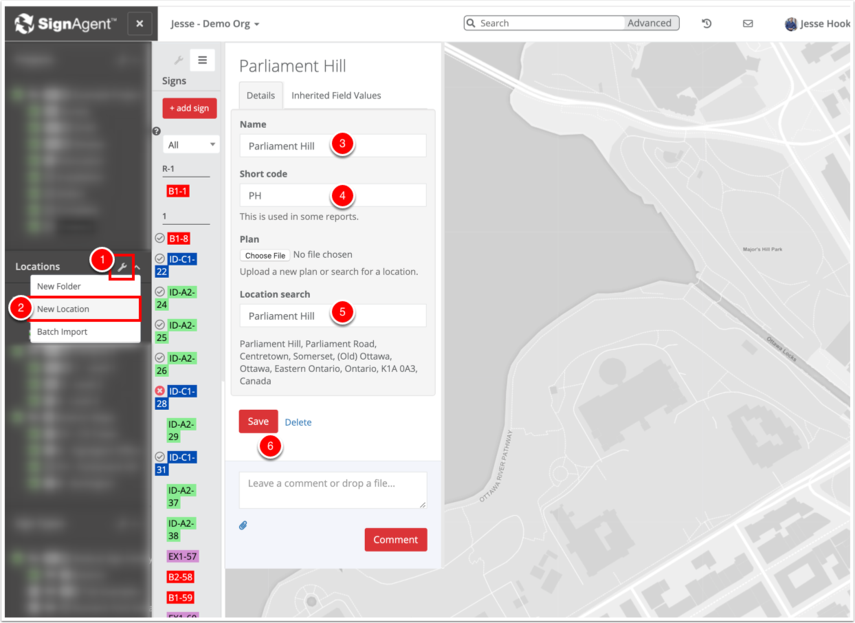855x623 pixels.
Task: Post with the Comment button
Action: coord(395,540)
